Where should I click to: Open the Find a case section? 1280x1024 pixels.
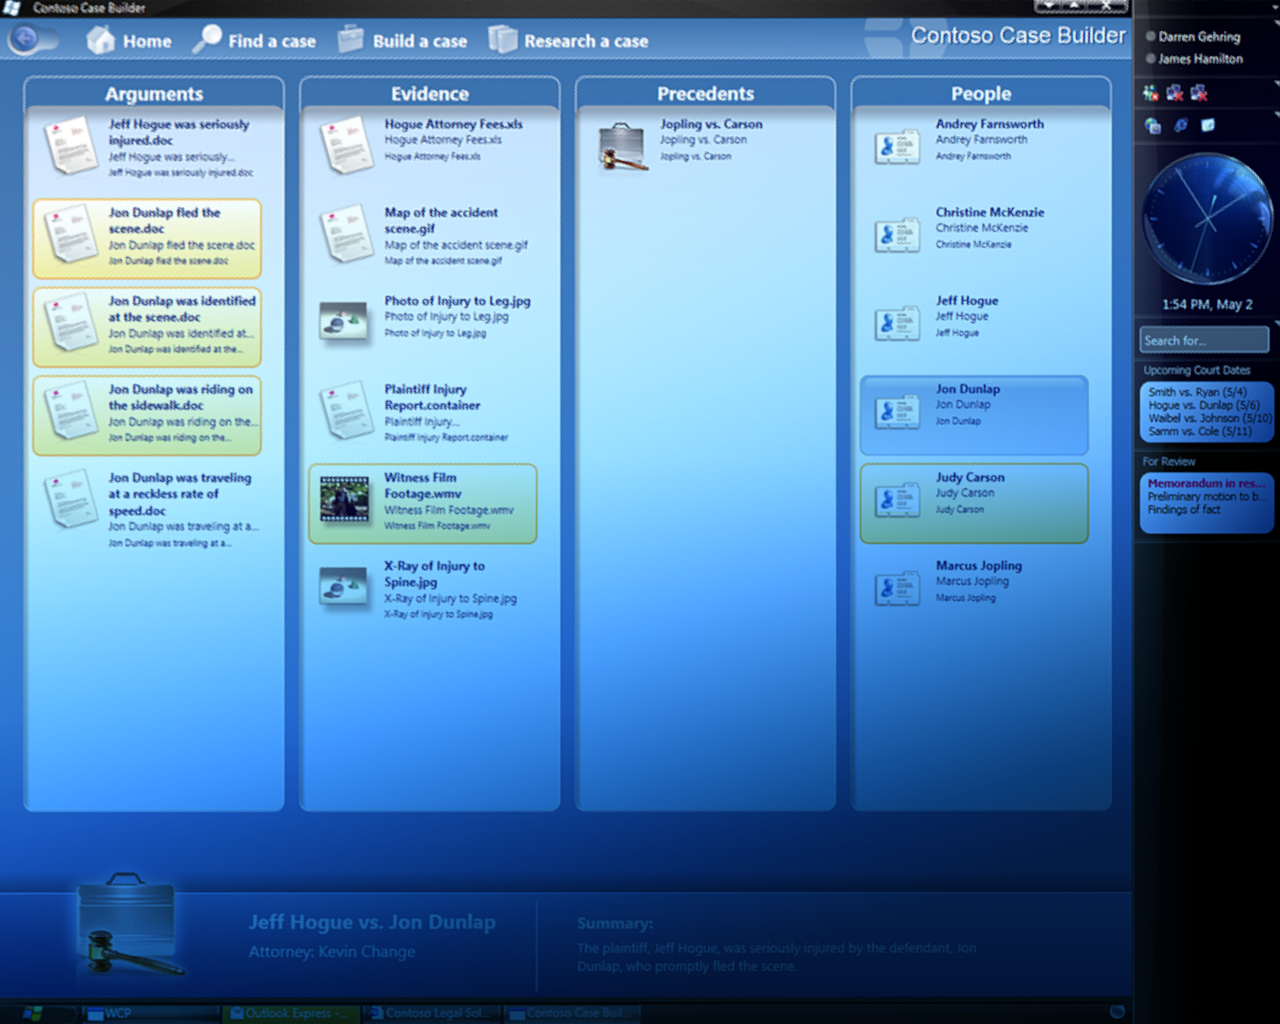coord(255,41)
